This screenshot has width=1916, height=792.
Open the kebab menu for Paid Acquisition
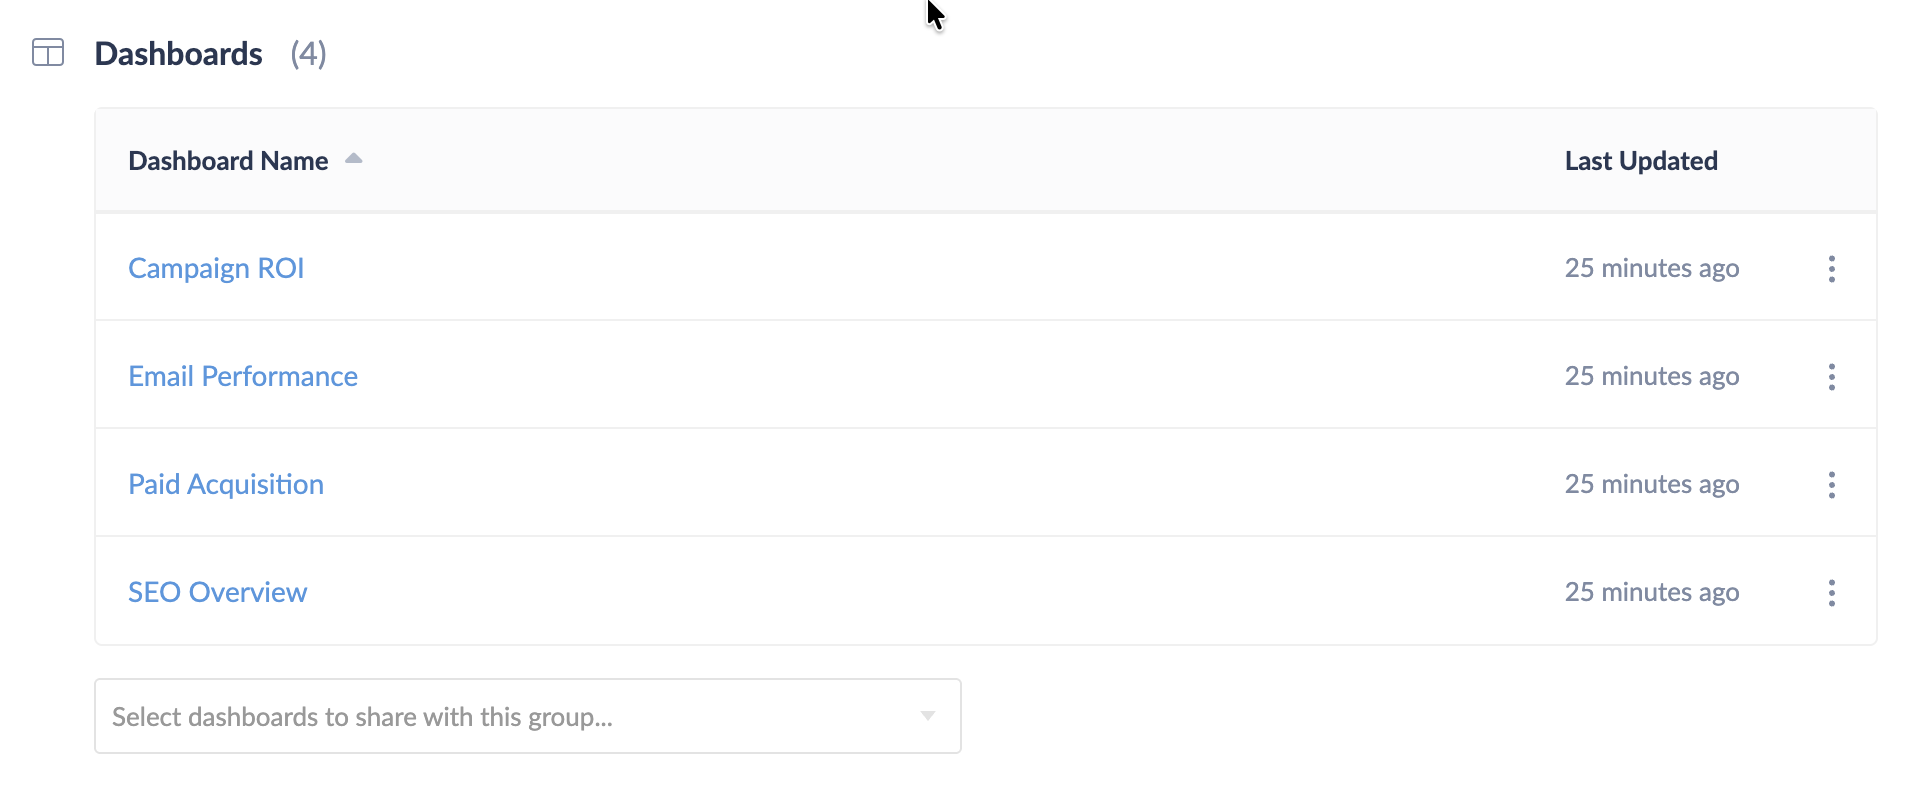point(1832,484)
